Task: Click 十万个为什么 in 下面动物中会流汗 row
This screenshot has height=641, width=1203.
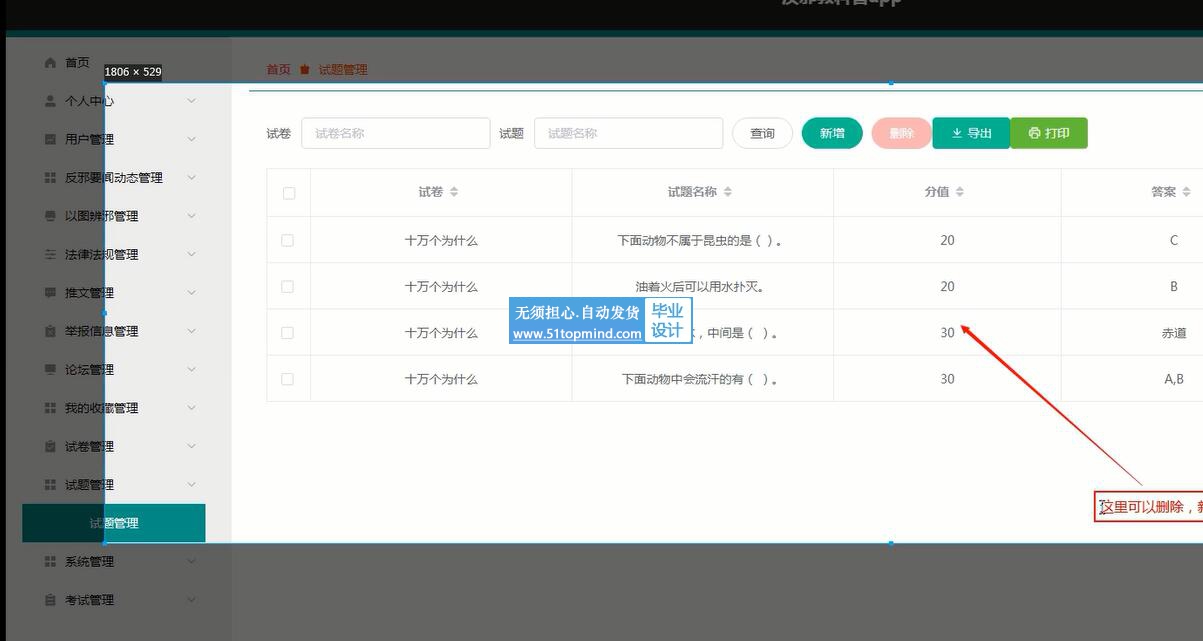Action: 441,379
